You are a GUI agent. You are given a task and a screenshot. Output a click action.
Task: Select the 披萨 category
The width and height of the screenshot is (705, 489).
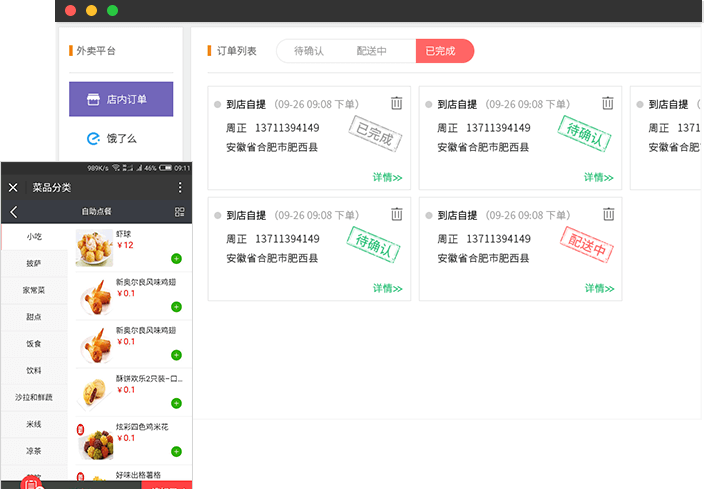point(35,263)
